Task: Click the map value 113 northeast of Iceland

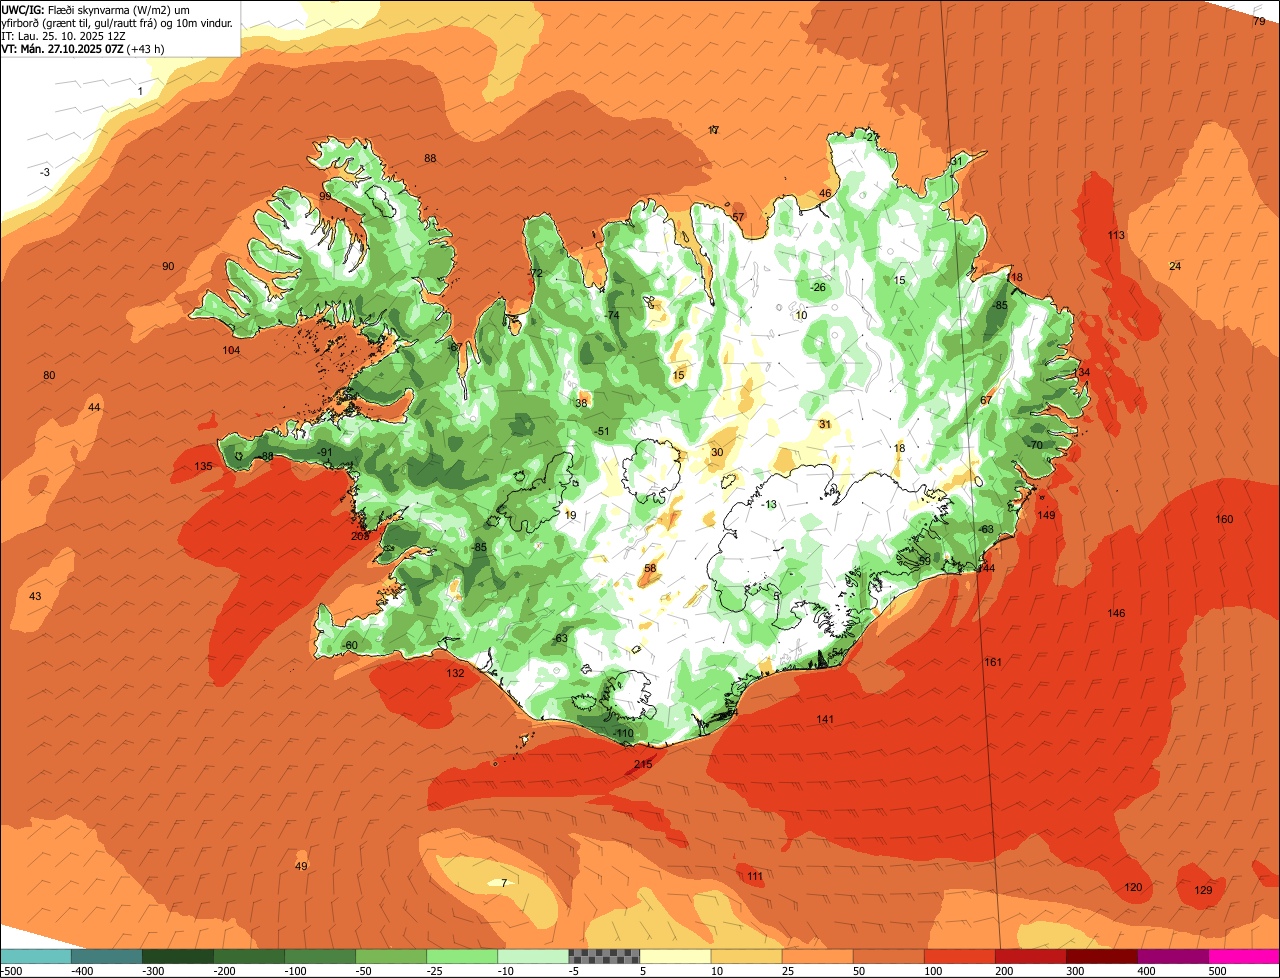Action: [1116, 236]
